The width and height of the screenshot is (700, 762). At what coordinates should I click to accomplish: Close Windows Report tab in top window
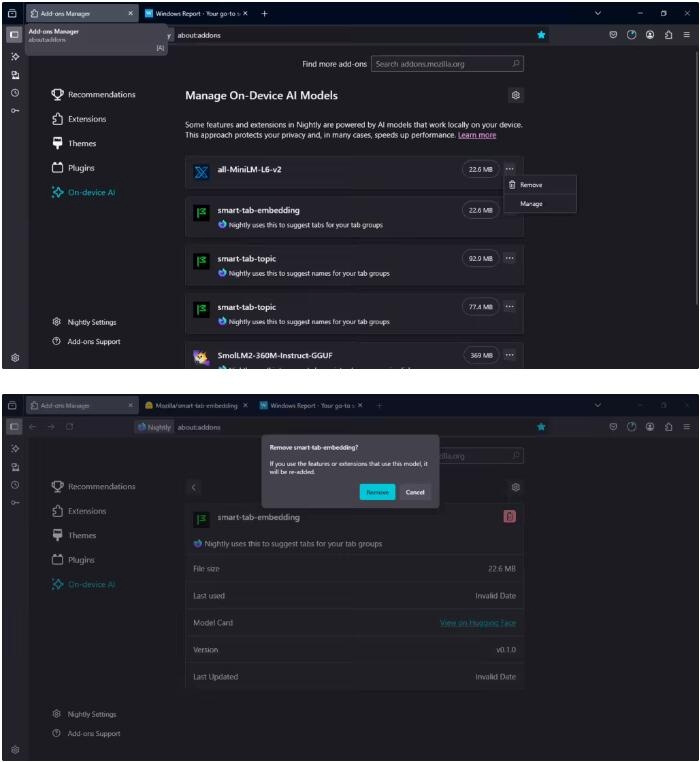coord(245,14)
